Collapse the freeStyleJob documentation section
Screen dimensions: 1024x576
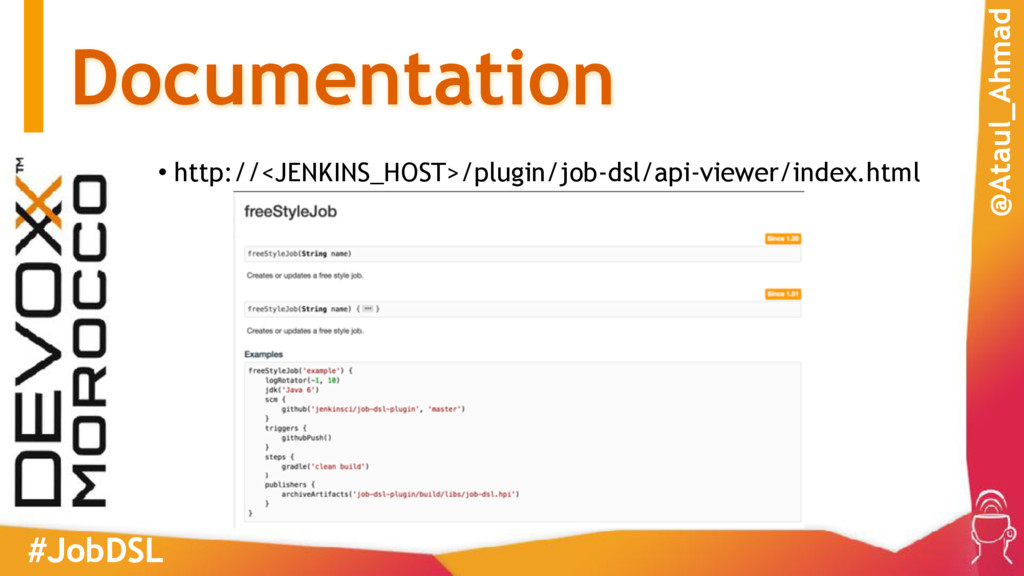[x=291, y=211]
